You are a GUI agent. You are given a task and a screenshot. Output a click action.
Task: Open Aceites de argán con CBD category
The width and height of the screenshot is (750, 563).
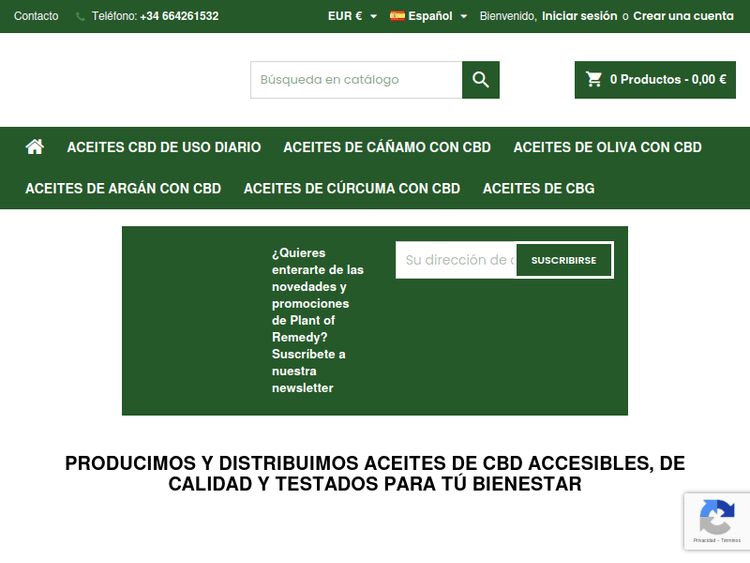(x=123, y=188)
